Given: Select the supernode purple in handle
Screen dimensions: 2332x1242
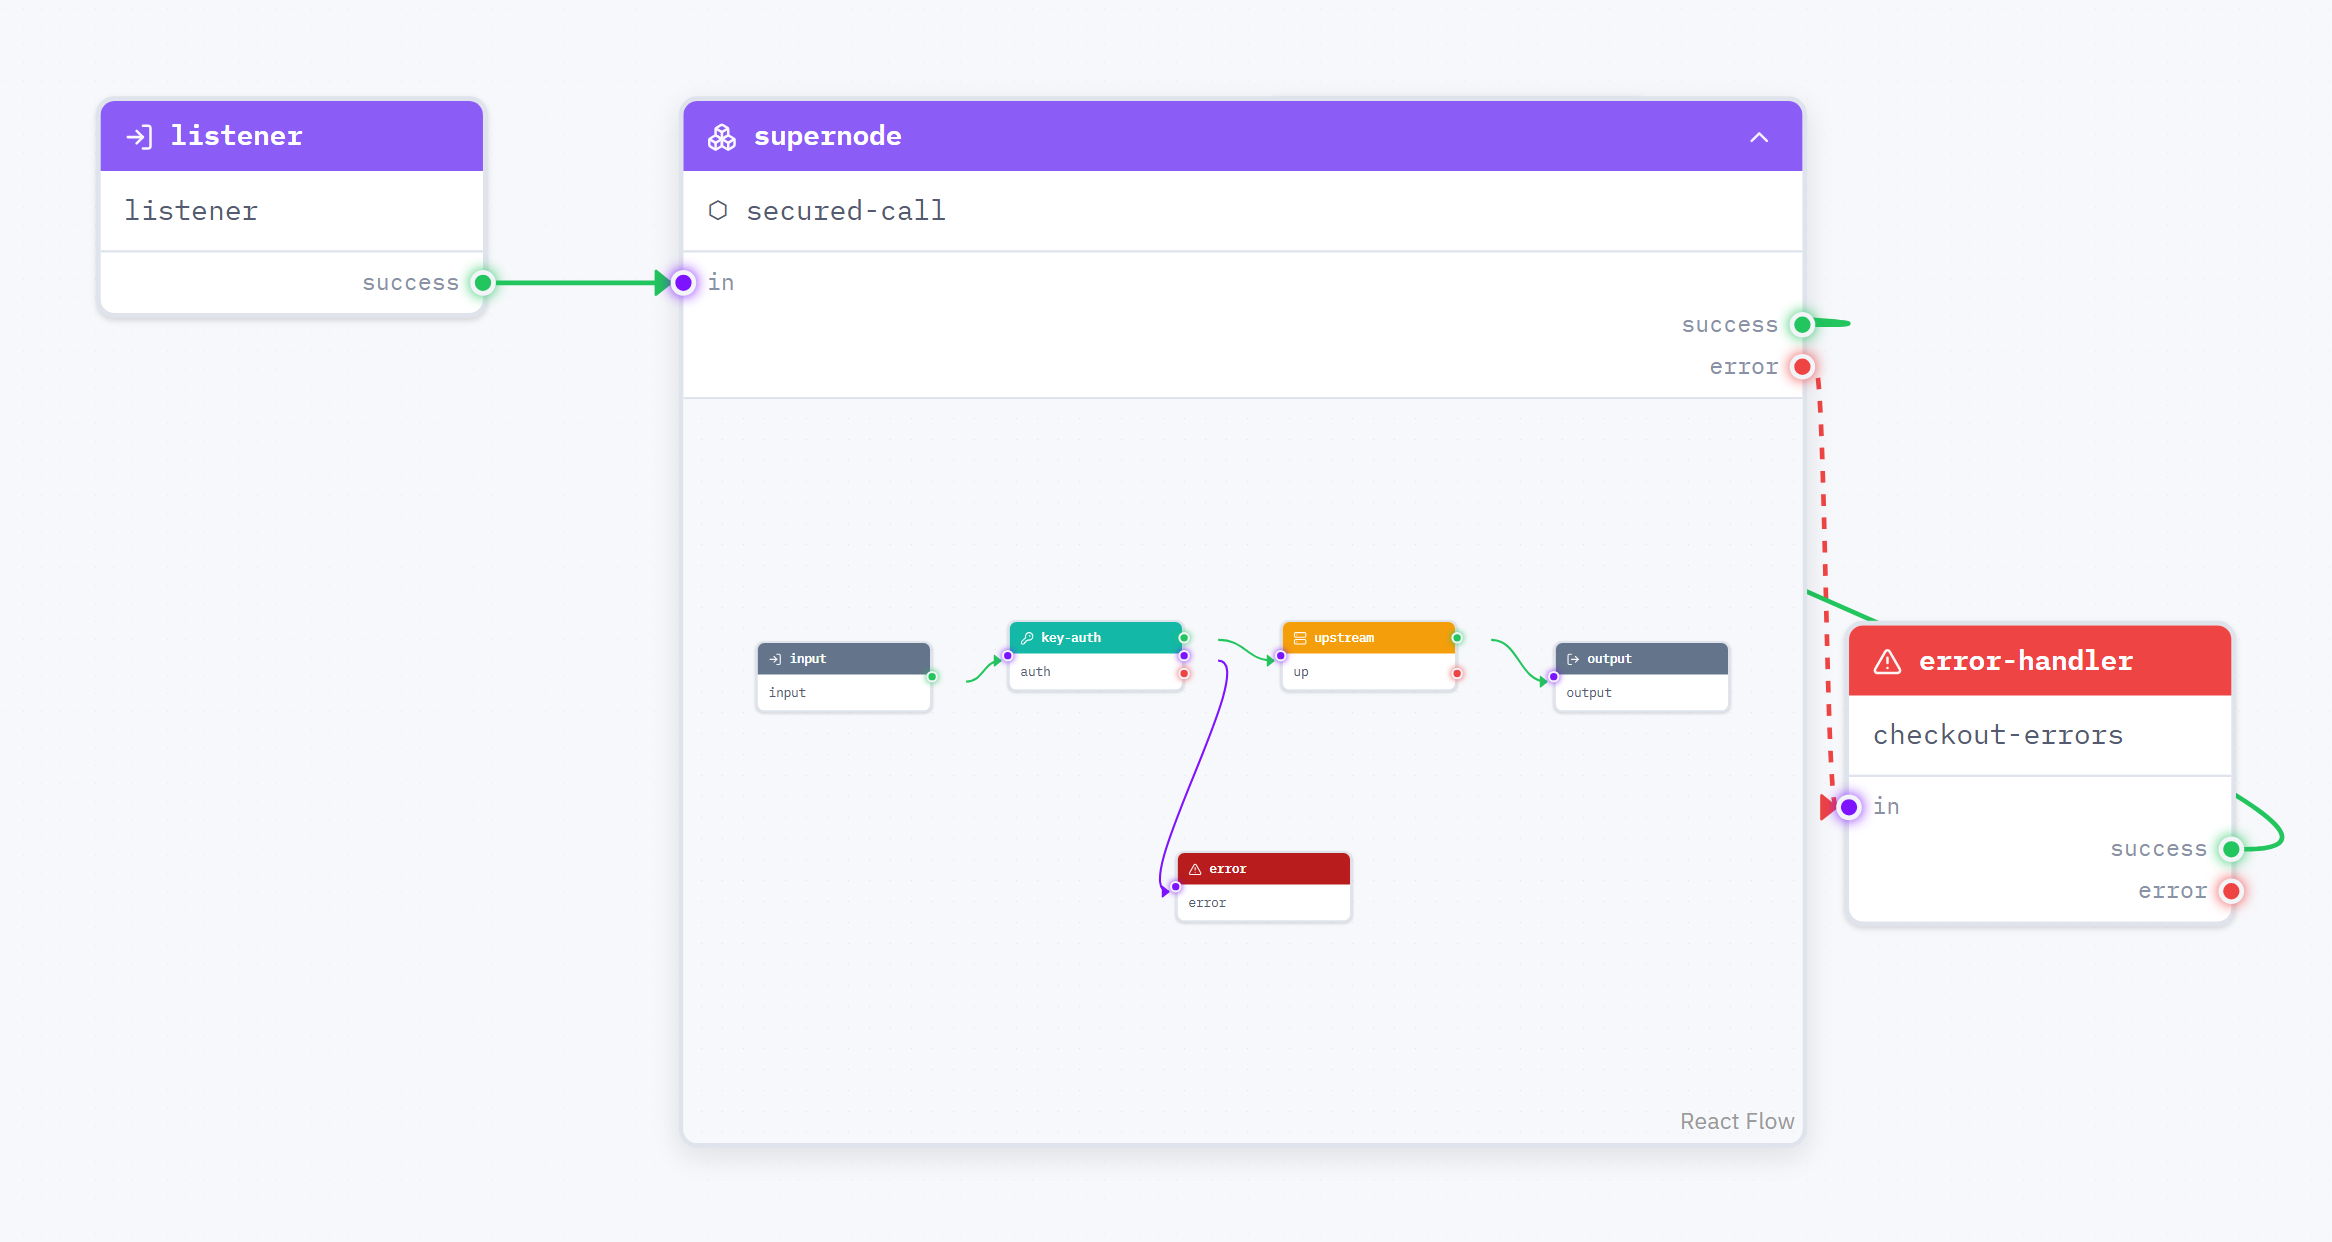Looking at the screenshot, I should [x=684, y=283].
